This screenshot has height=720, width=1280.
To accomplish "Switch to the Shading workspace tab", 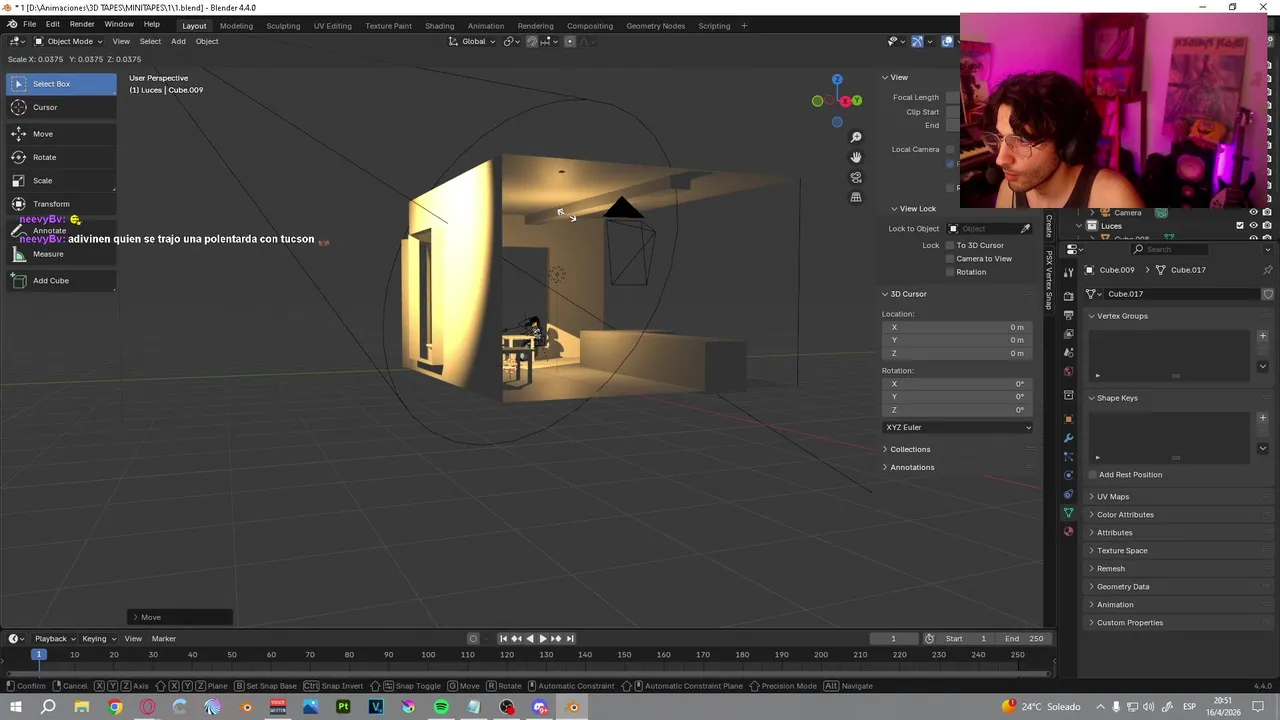I will point(439,26).
